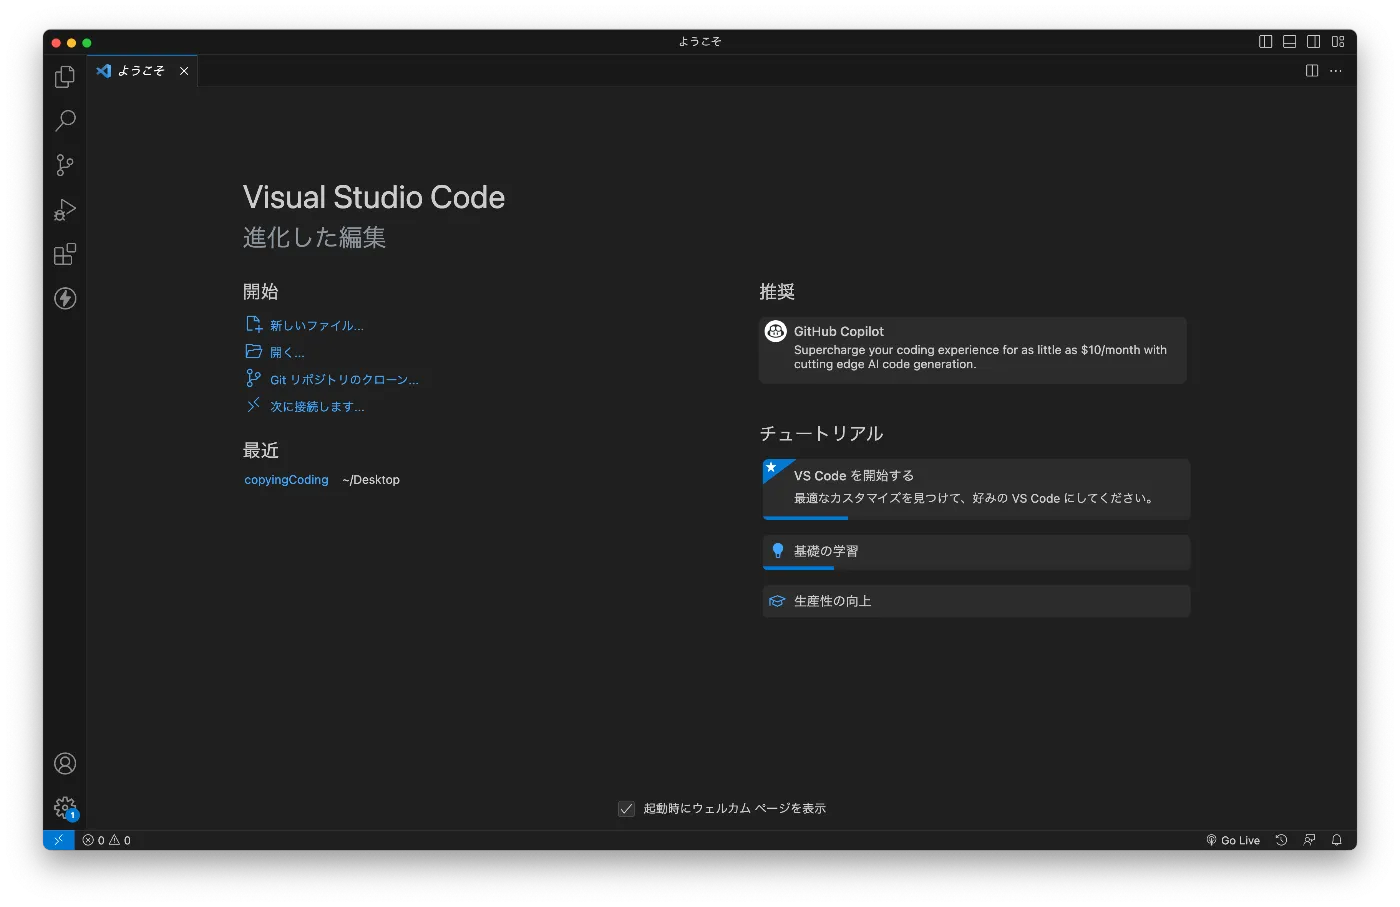Open the Manage gear icon
This screenshot has width=1400, height=907.
[x=65, y=808]
